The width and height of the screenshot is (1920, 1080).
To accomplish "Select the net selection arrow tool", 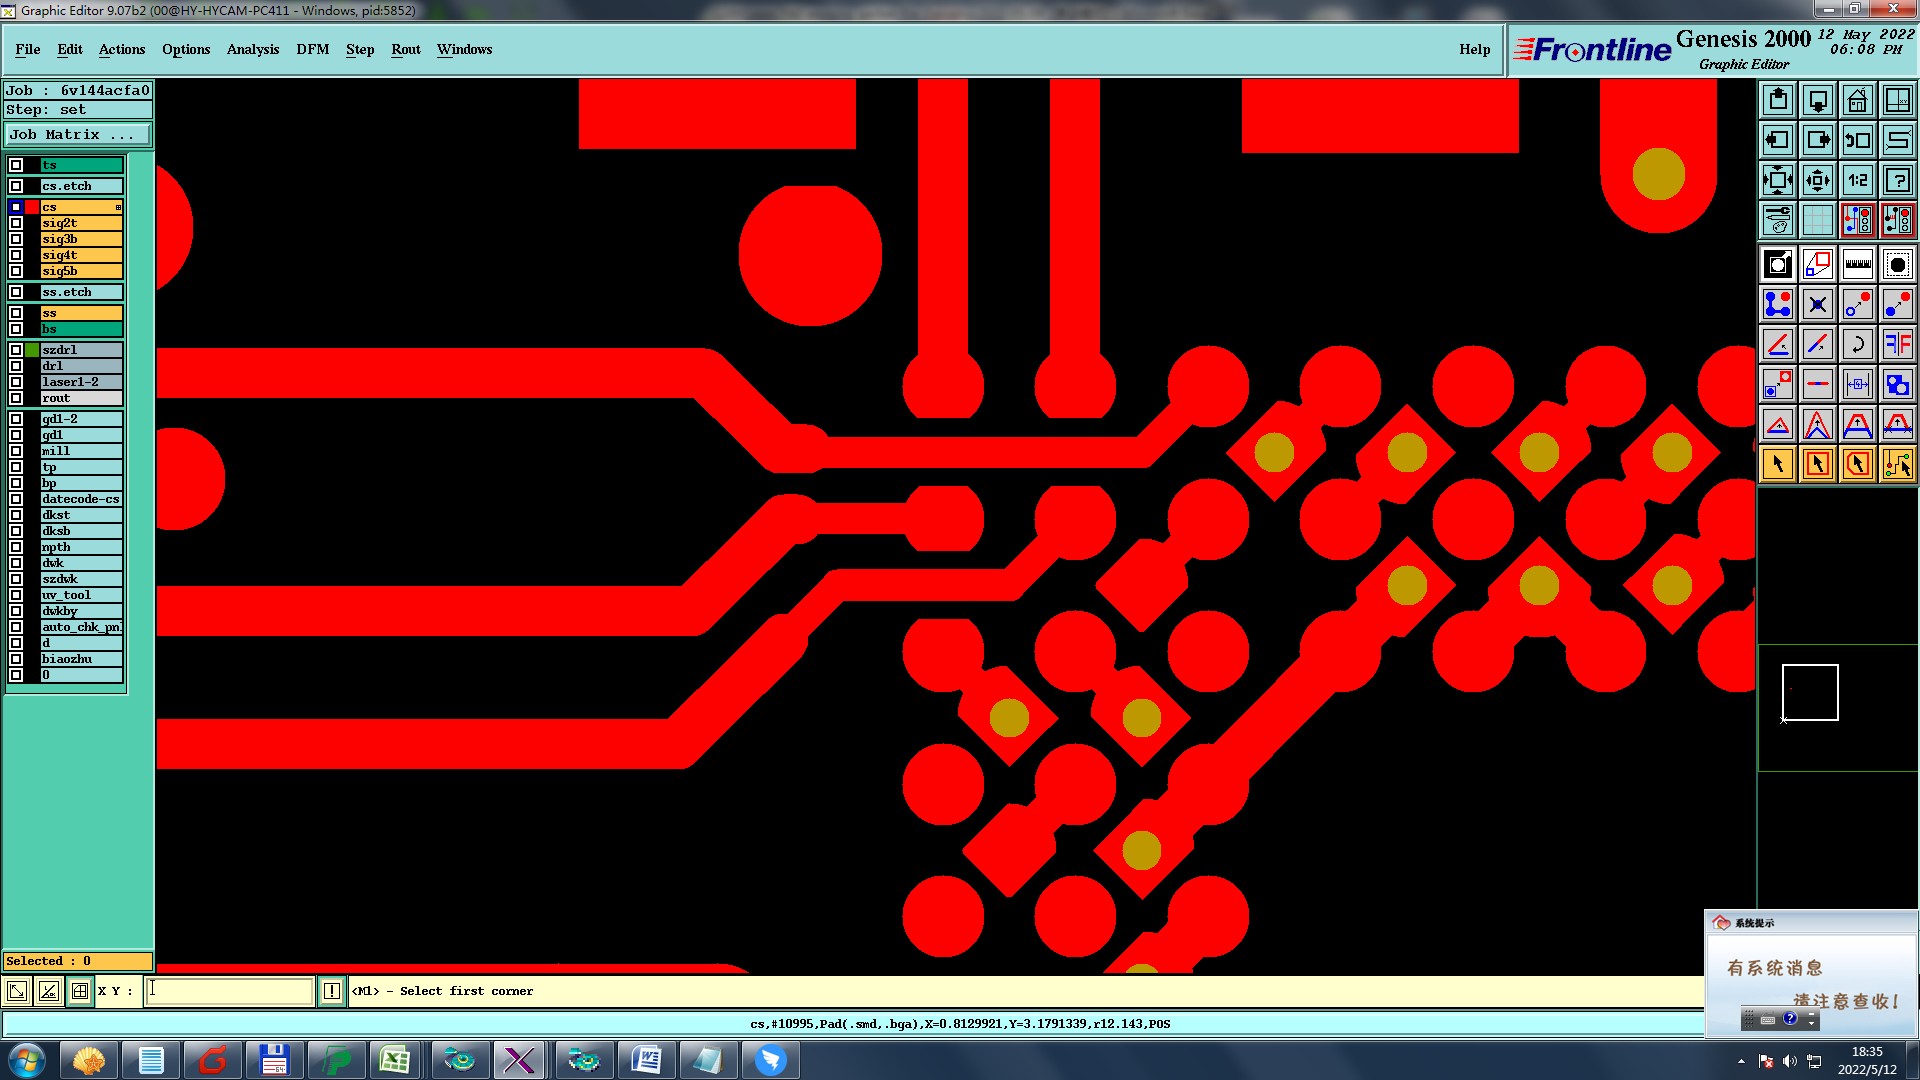I will (1897, 464).
